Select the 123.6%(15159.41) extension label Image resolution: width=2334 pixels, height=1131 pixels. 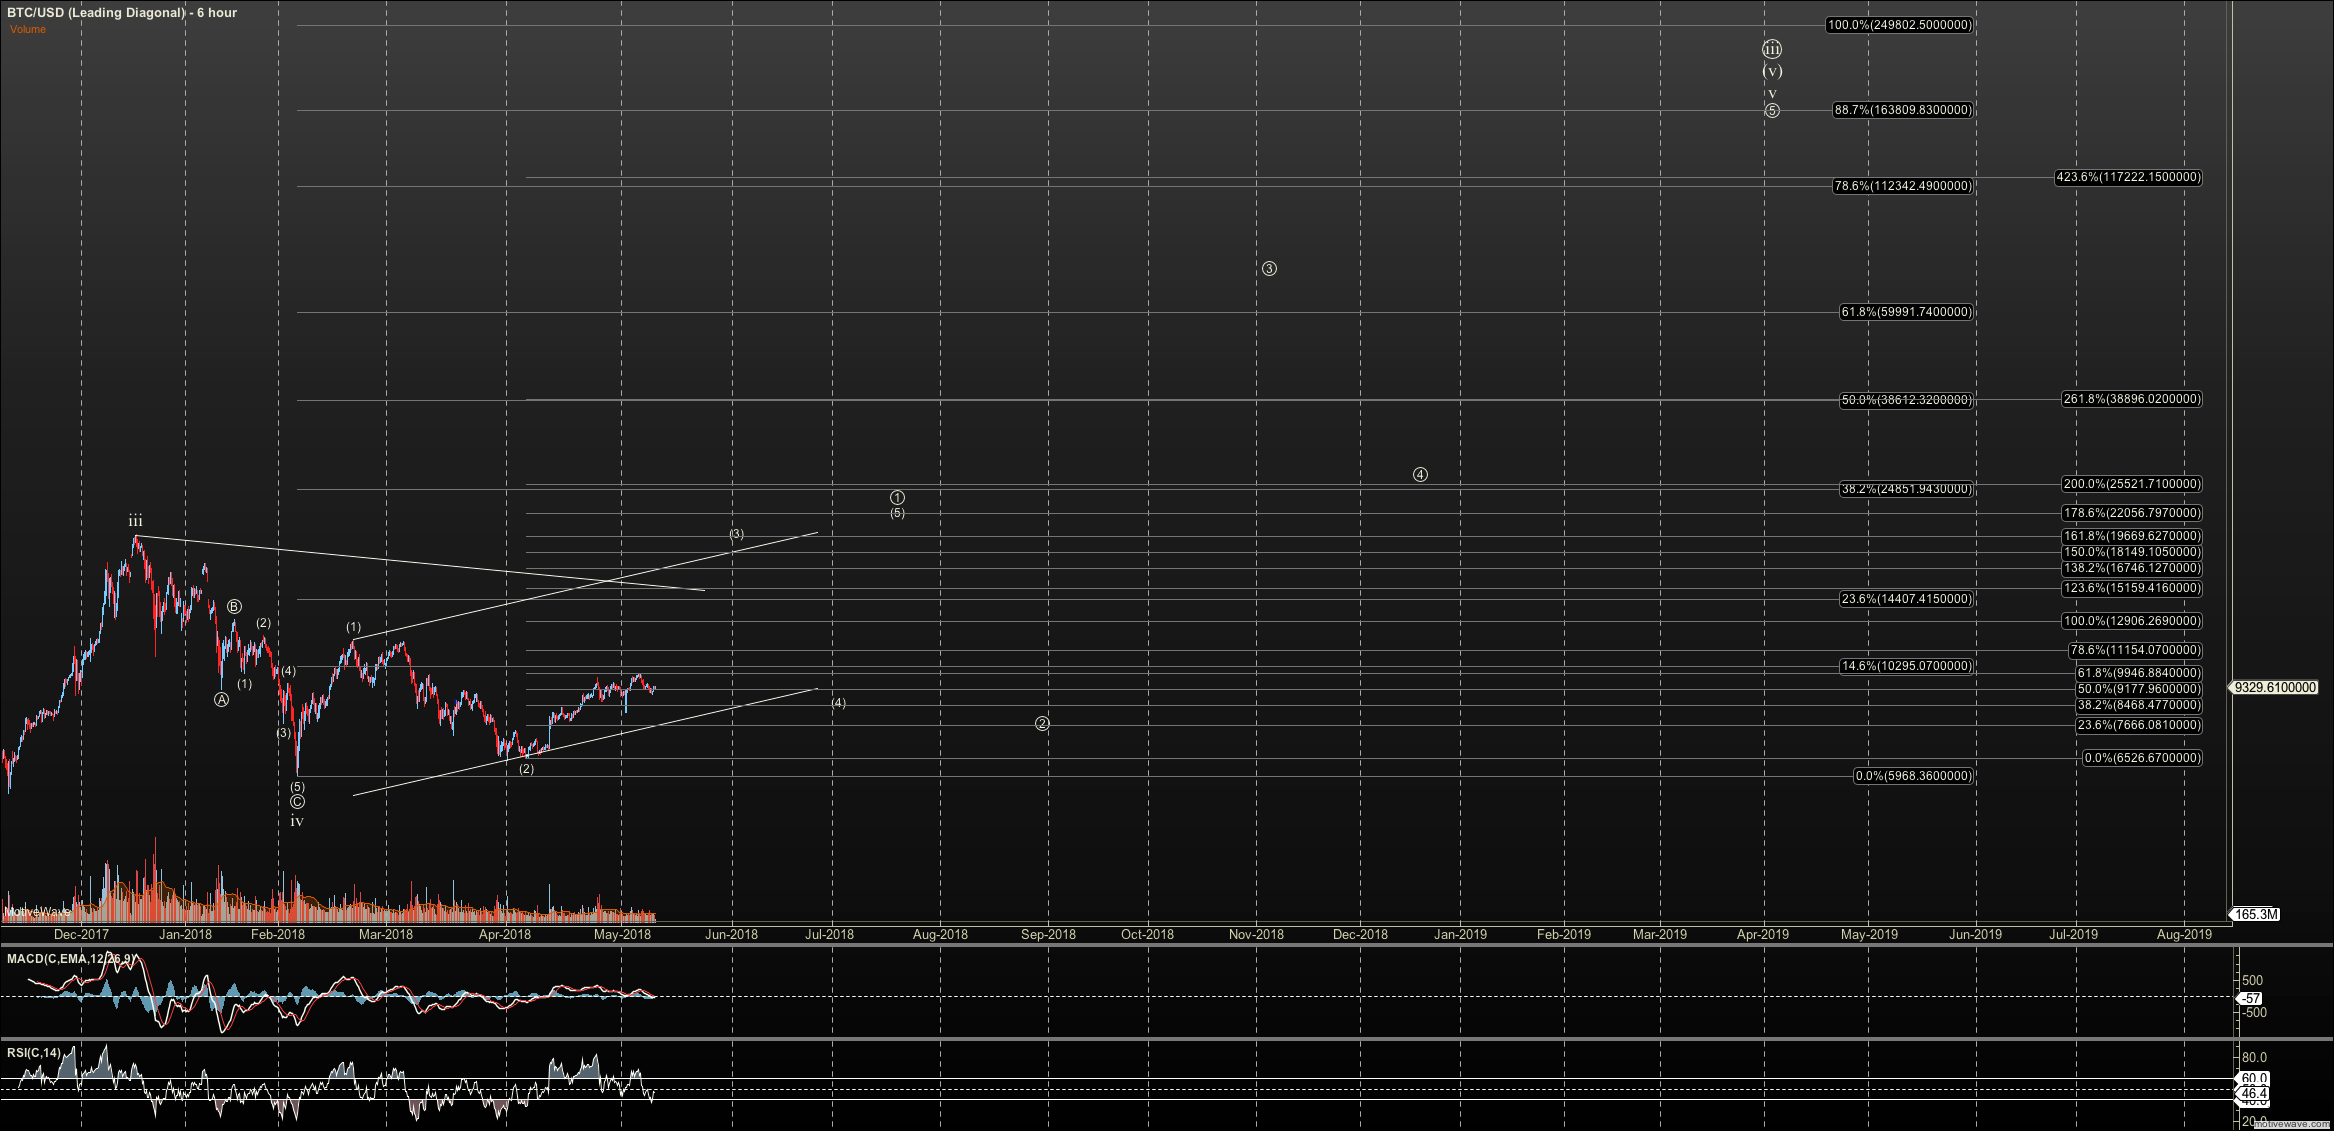(x=2131, y=588)
